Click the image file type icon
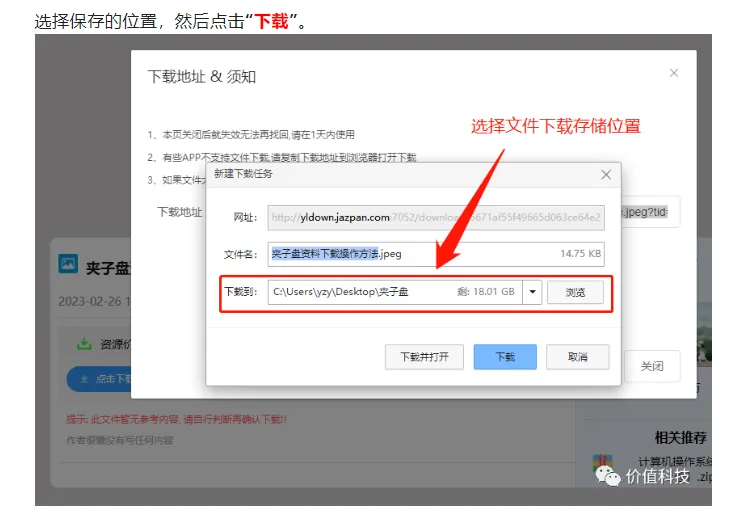This screenshot has width=730, height=521. (x=68, y=264)
